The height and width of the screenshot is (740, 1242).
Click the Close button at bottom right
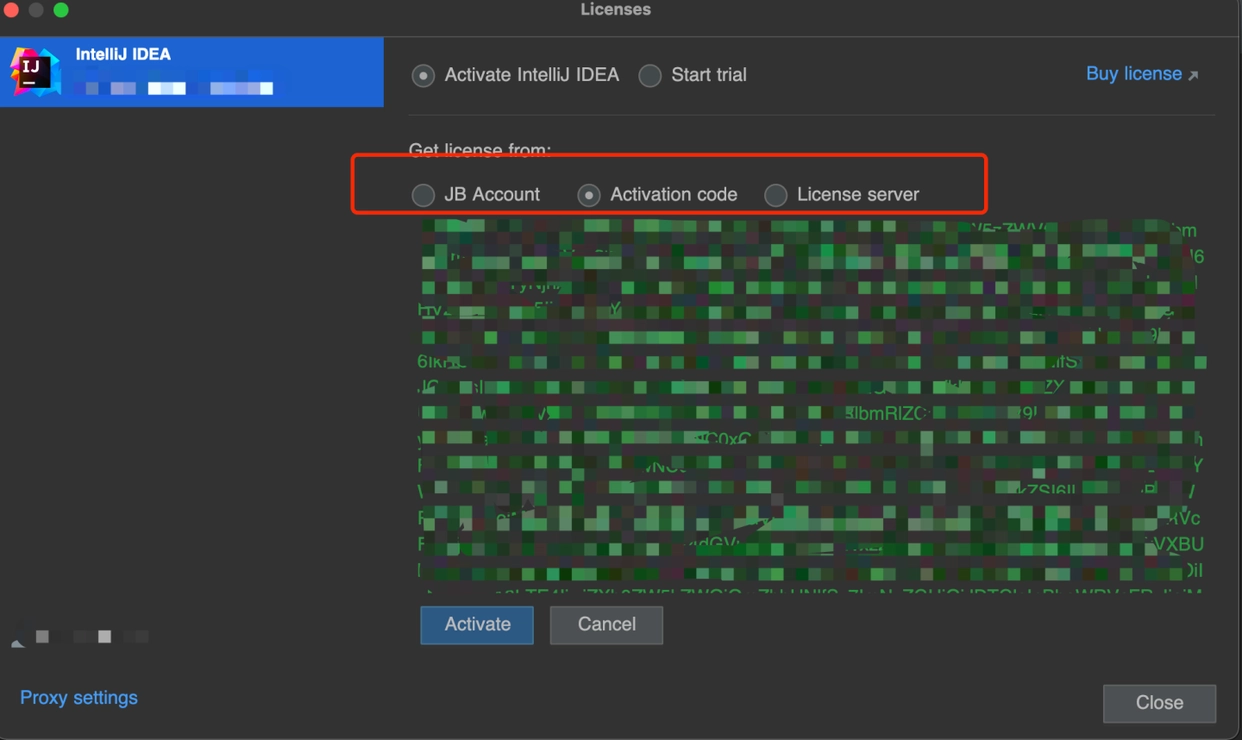(1159, 703)
